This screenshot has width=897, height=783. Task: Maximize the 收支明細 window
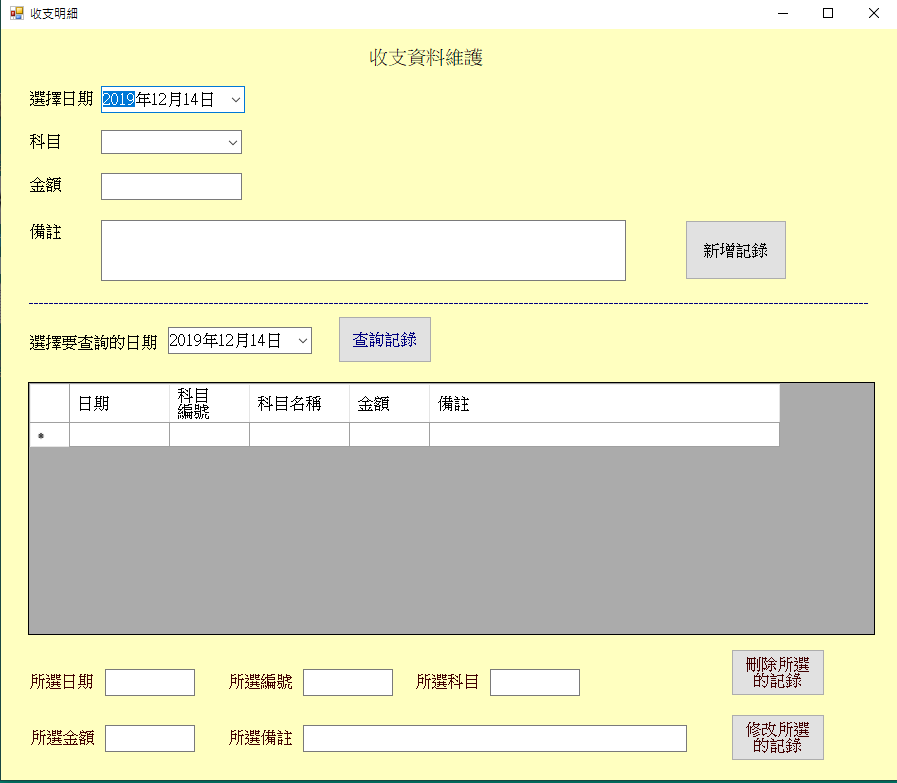point(828,13)
